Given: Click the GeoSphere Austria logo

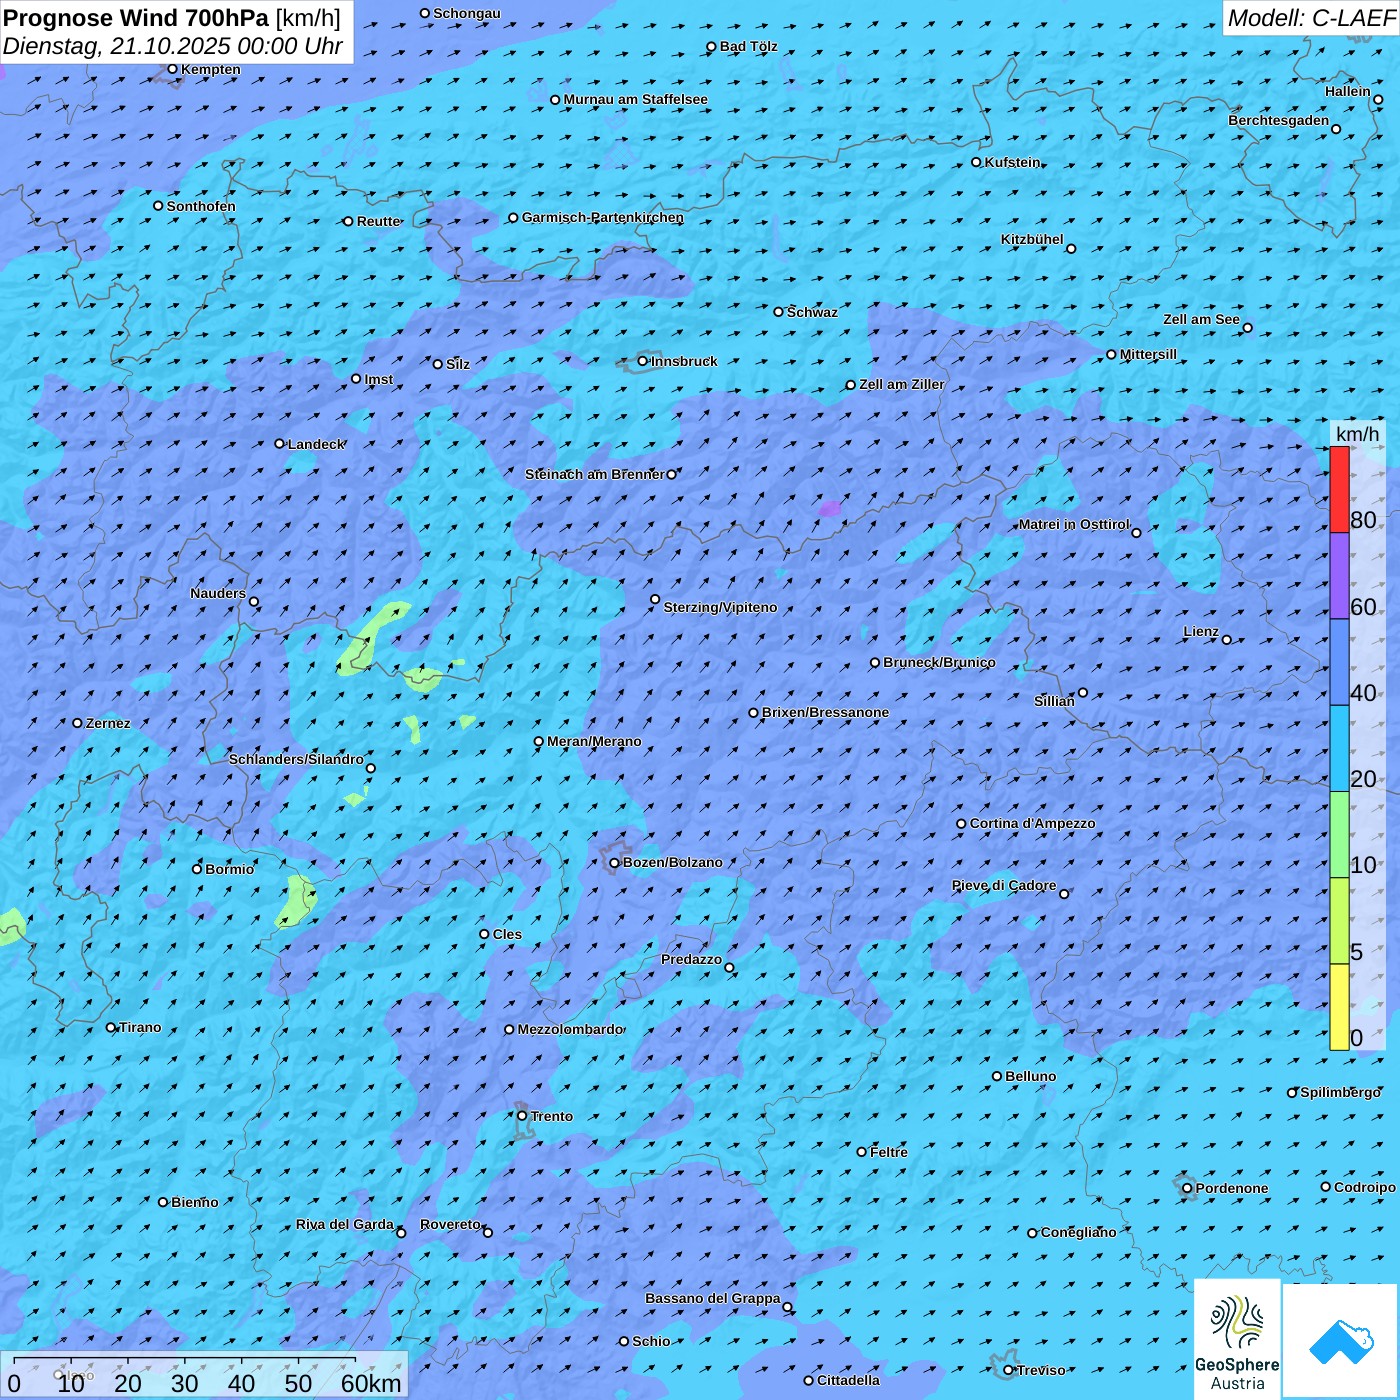Looking at the screenshot, I should click(1237, 1339).
